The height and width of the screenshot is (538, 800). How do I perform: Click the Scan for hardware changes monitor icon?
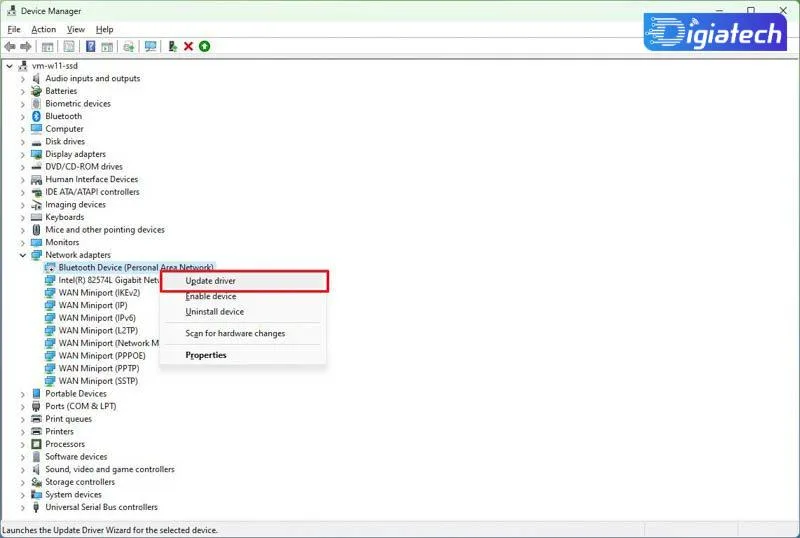point(151,46)
